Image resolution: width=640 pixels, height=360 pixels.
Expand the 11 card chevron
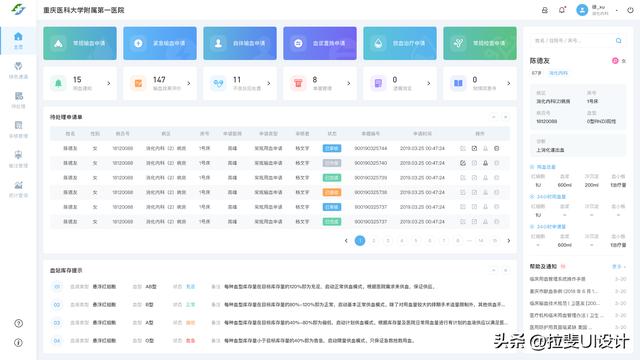(269, 83)
